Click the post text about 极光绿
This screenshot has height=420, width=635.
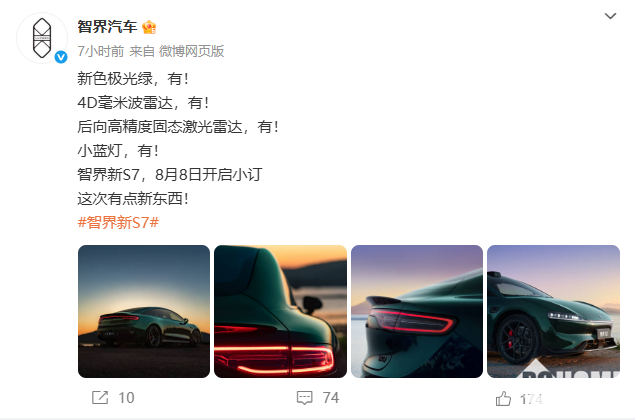tap(133, 79)
